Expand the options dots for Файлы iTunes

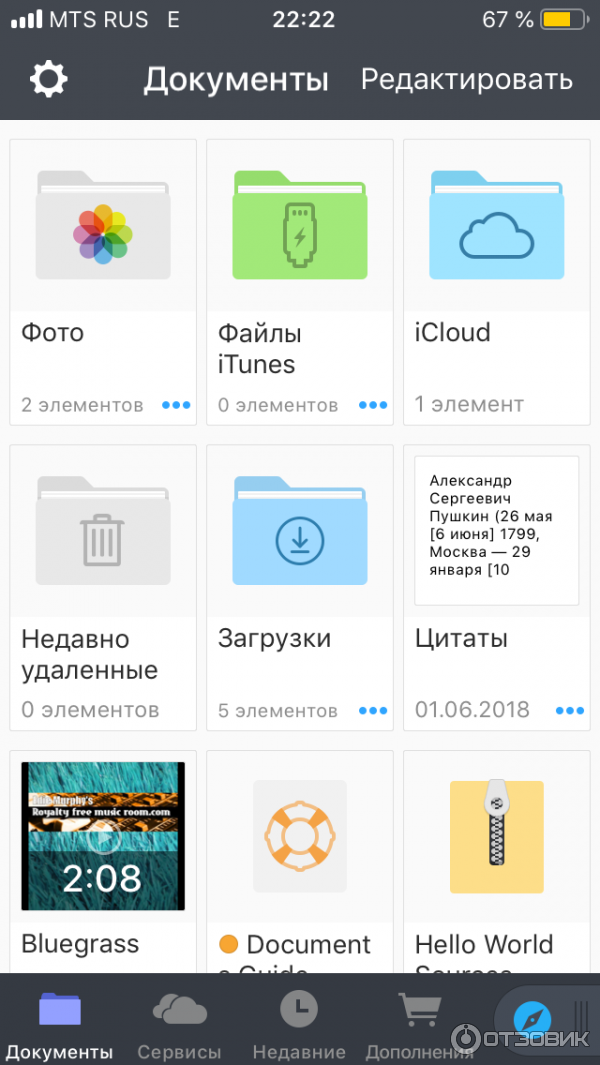(373, 405)
